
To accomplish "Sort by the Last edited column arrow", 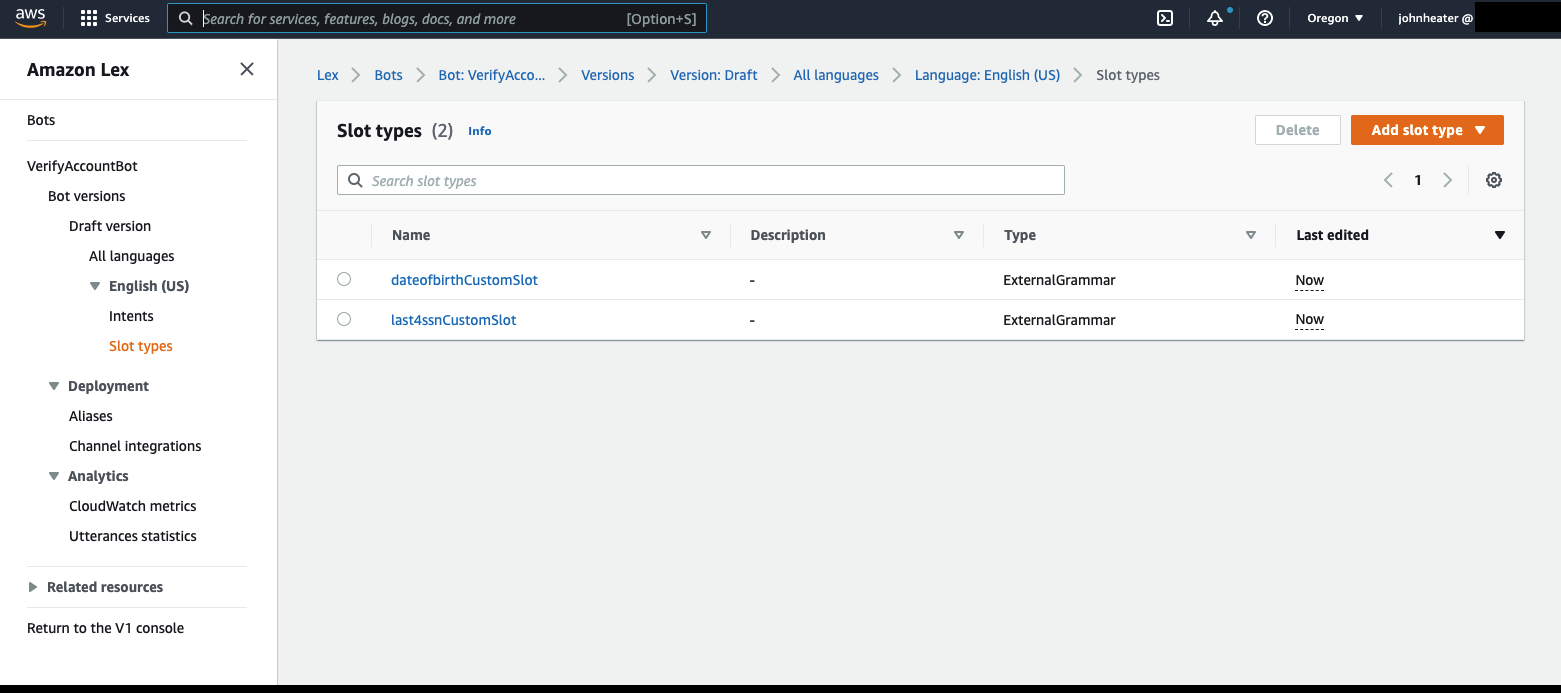I will [1499, 235].
